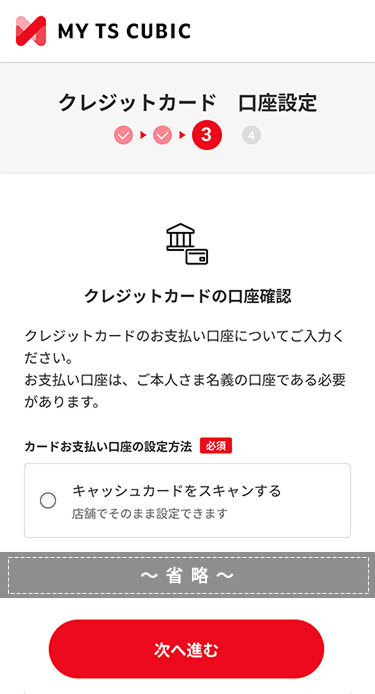
Task: Click the MY TS CUBIC header text
Action: (124, 31)
